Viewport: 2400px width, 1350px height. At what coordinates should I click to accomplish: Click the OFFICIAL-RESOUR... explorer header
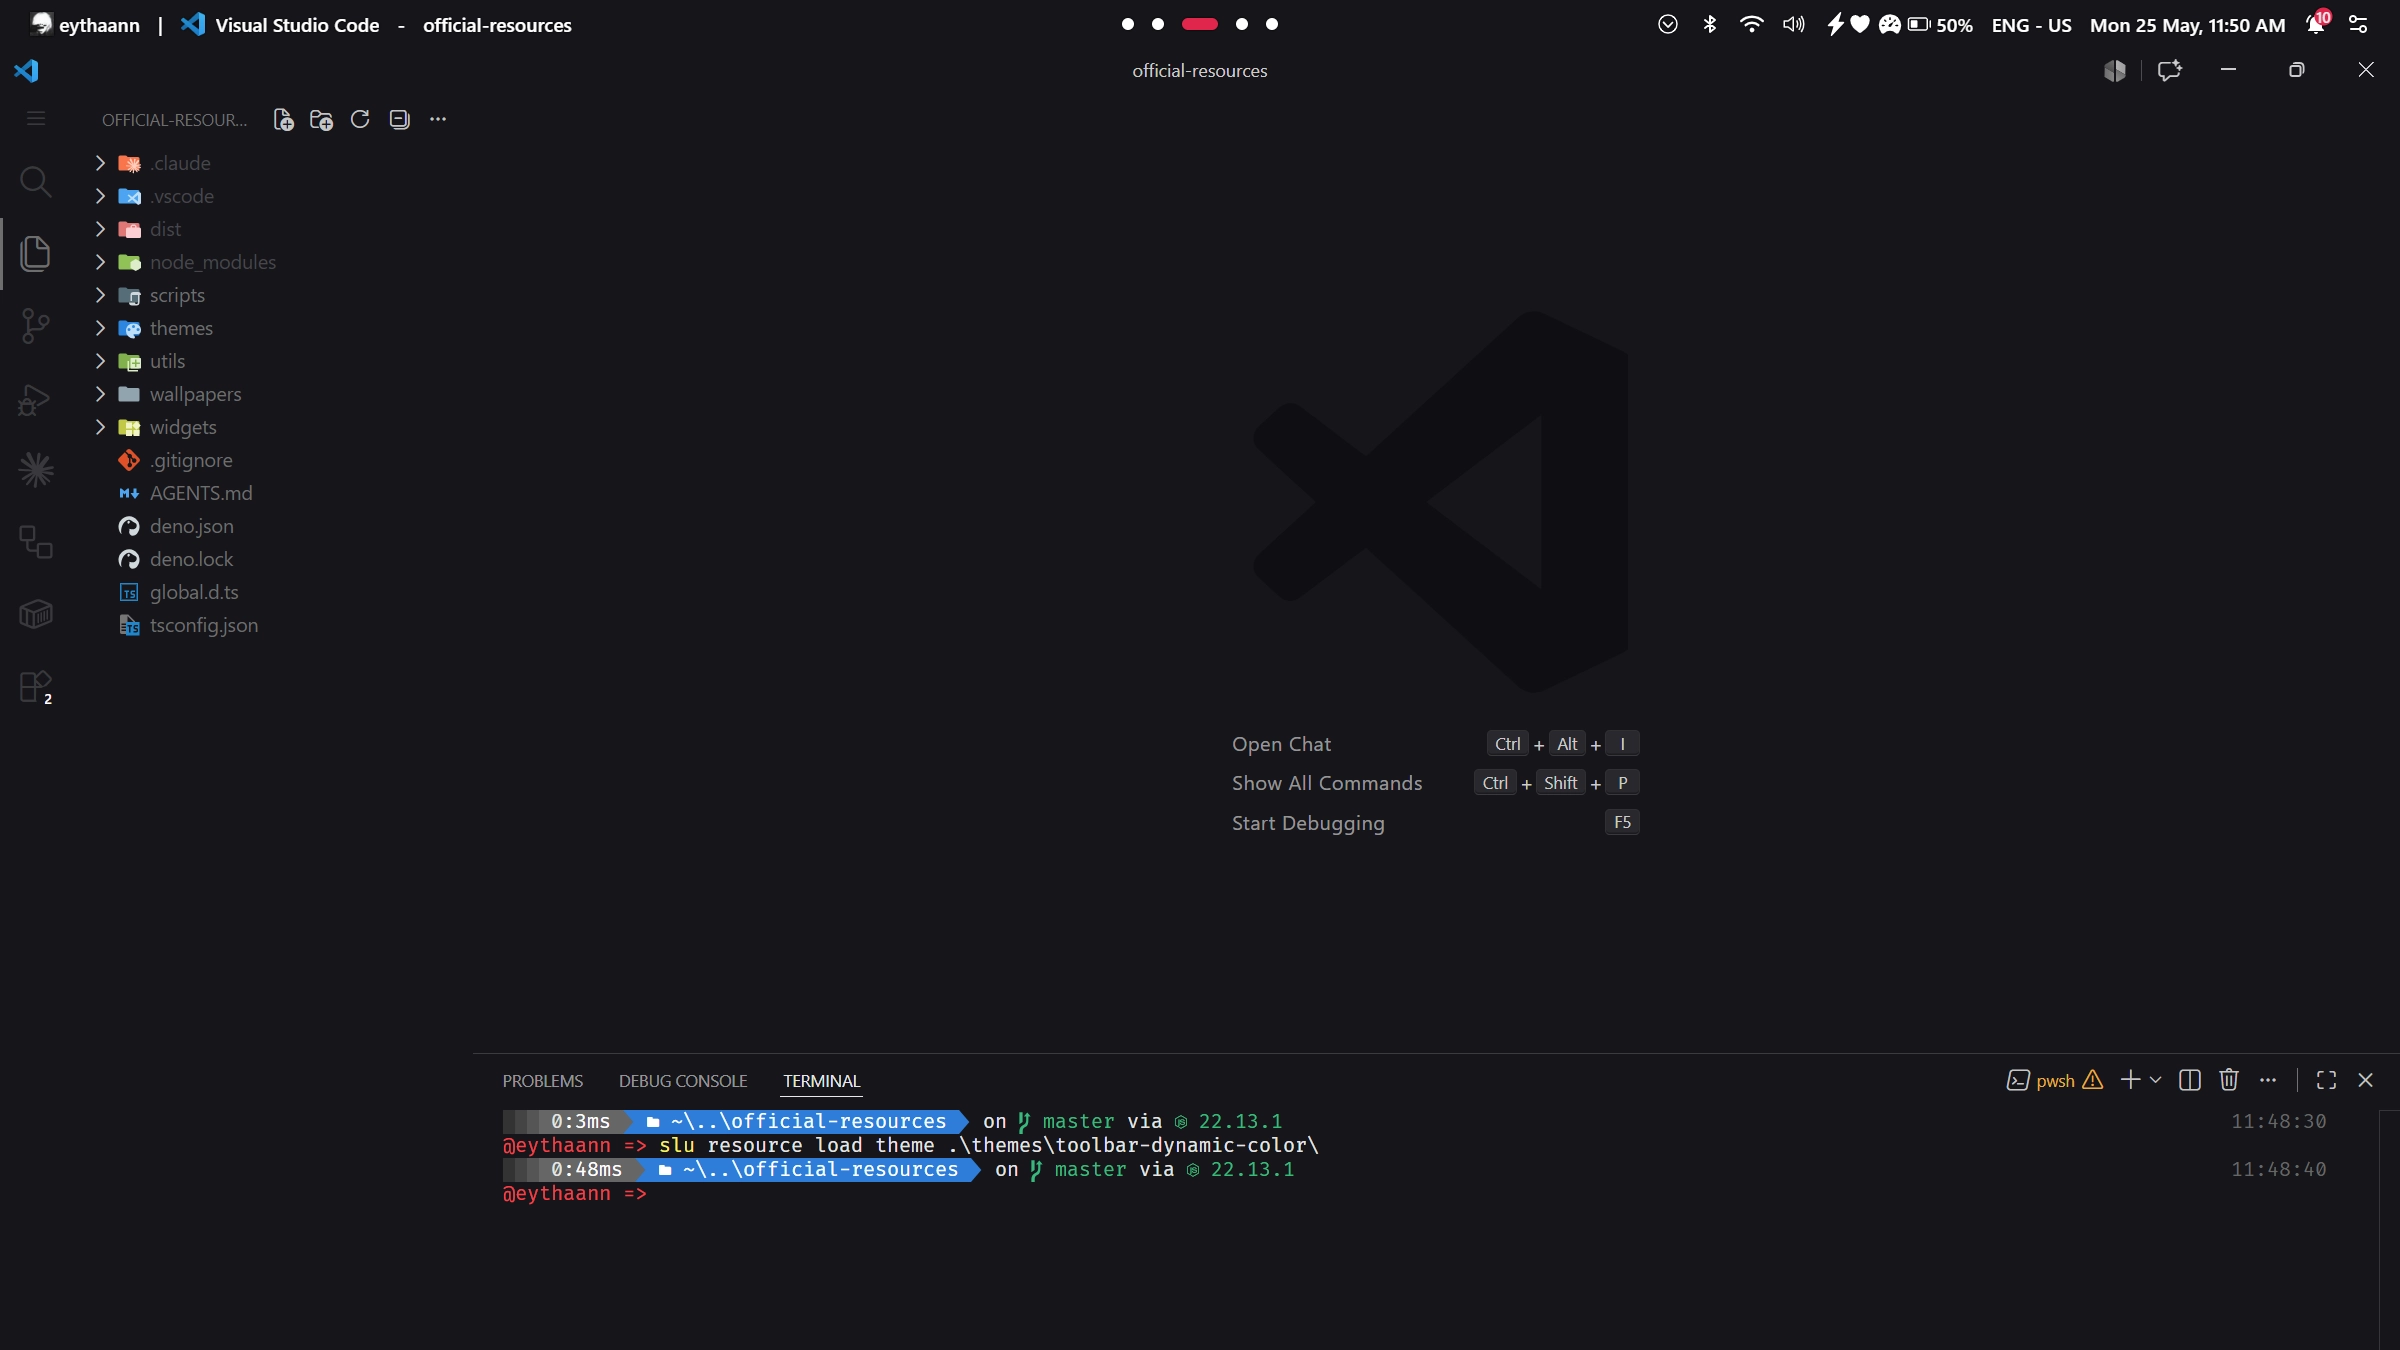tap(174, 120)
